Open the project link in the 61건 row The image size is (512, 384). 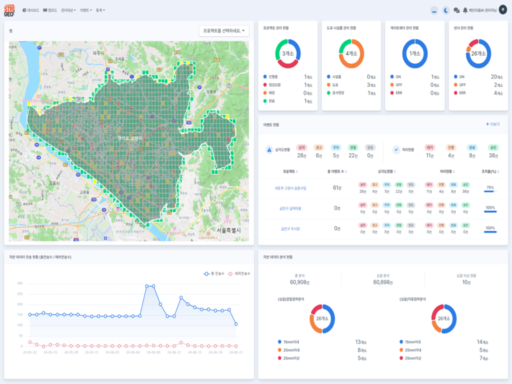[290, 188]
